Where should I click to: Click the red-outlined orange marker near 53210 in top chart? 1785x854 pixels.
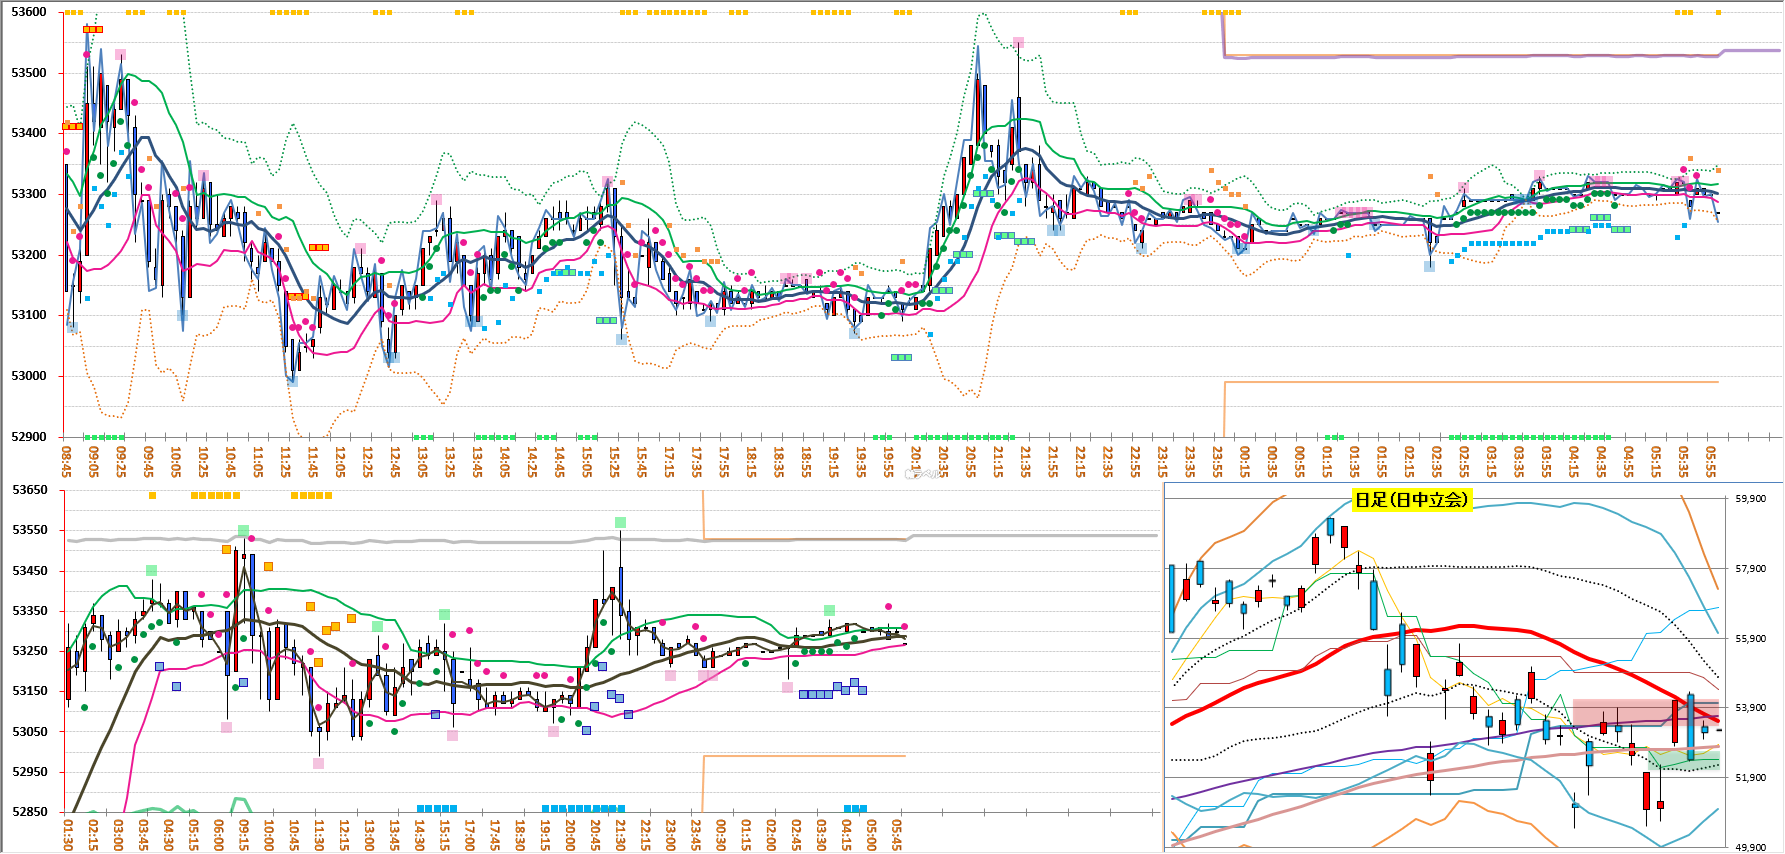[x=319, y=247]
